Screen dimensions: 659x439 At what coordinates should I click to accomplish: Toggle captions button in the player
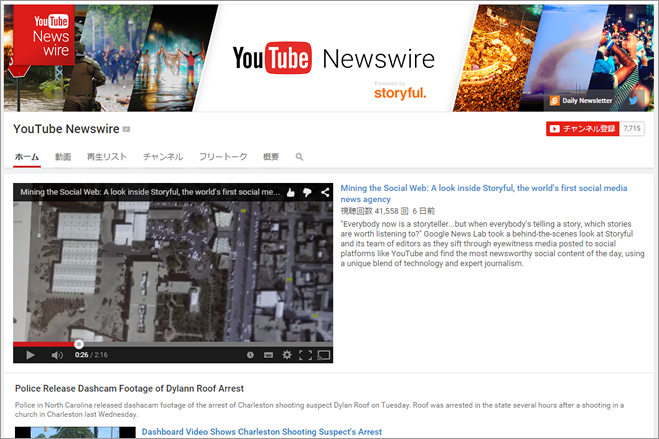coord(268,355)
